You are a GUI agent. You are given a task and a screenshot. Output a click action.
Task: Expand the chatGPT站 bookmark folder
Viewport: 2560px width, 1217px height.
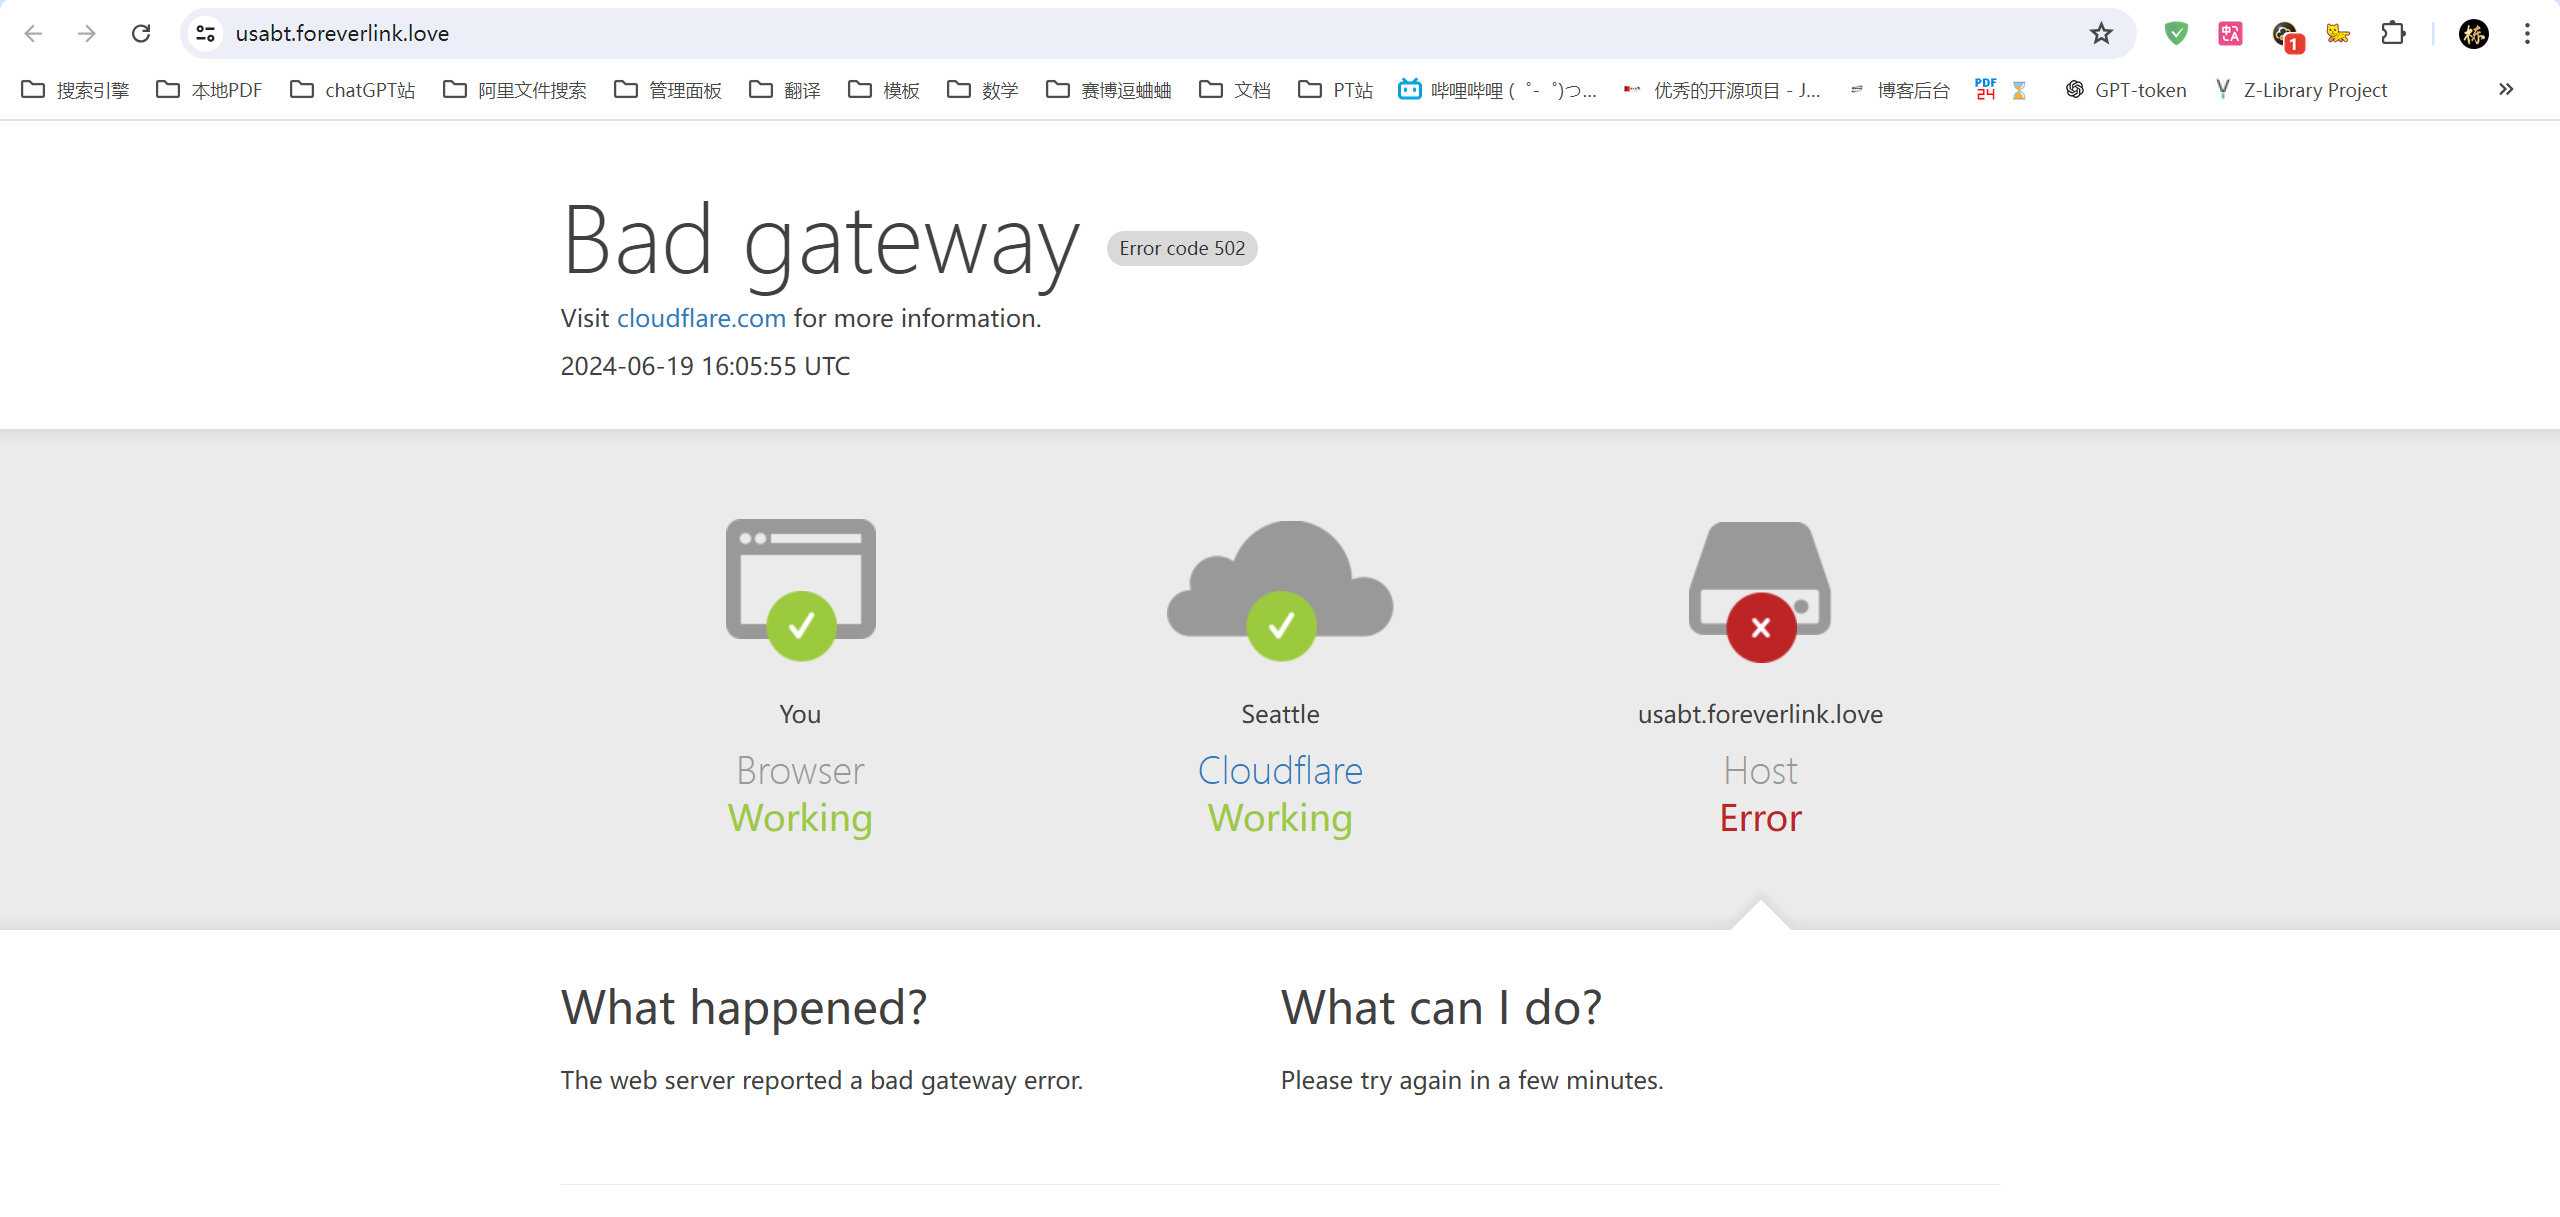point(352,90)
